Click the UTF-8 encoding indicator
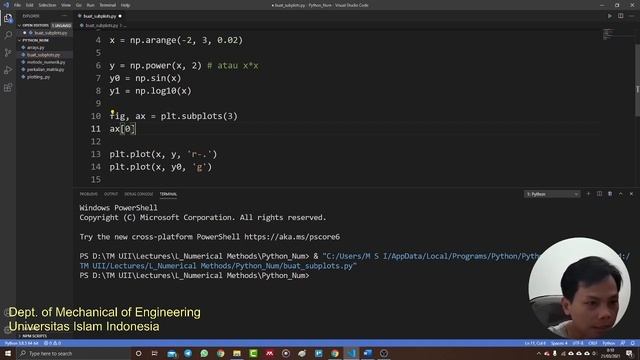The image size is (640, 360). tap(578, 343)
